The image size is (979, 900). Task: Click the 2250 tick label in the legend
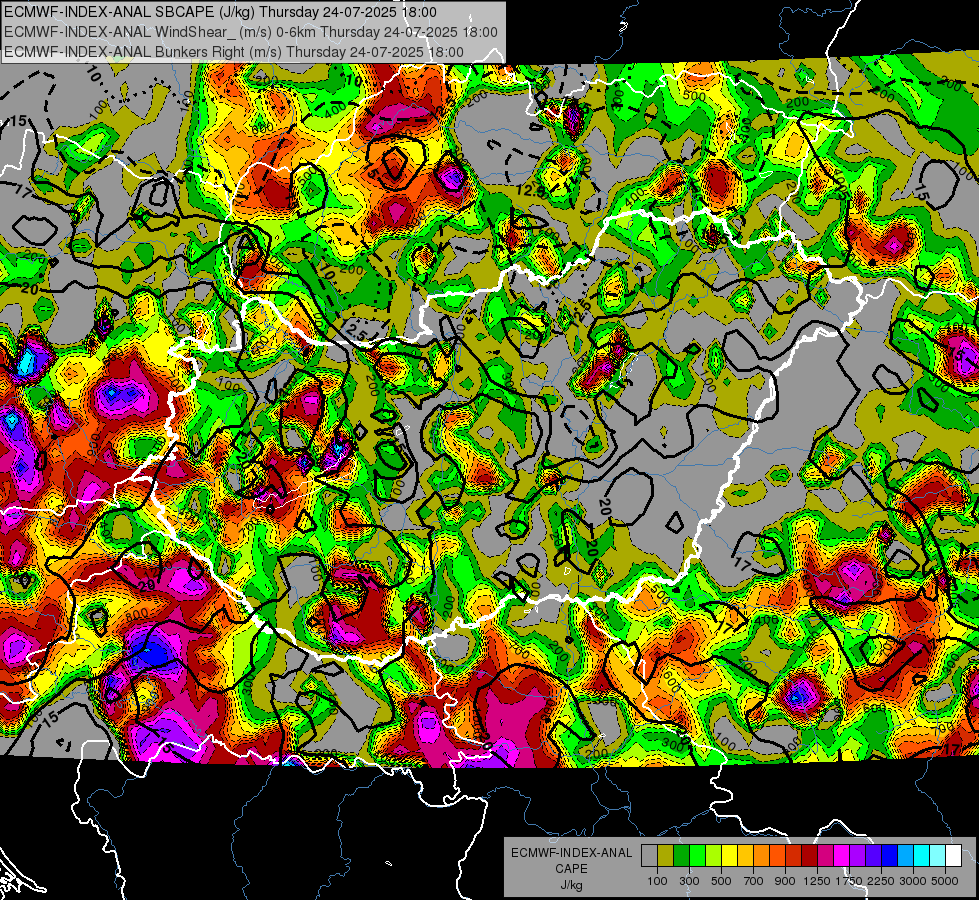coord(881,881)
